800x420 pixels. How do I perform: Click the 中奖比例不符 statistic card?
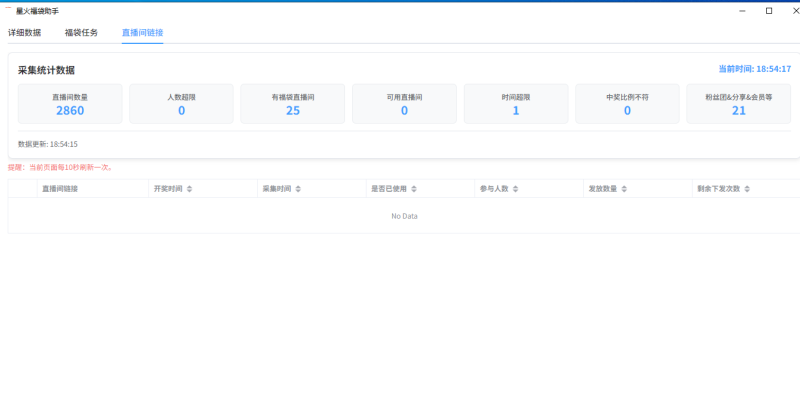pos(627,104)
